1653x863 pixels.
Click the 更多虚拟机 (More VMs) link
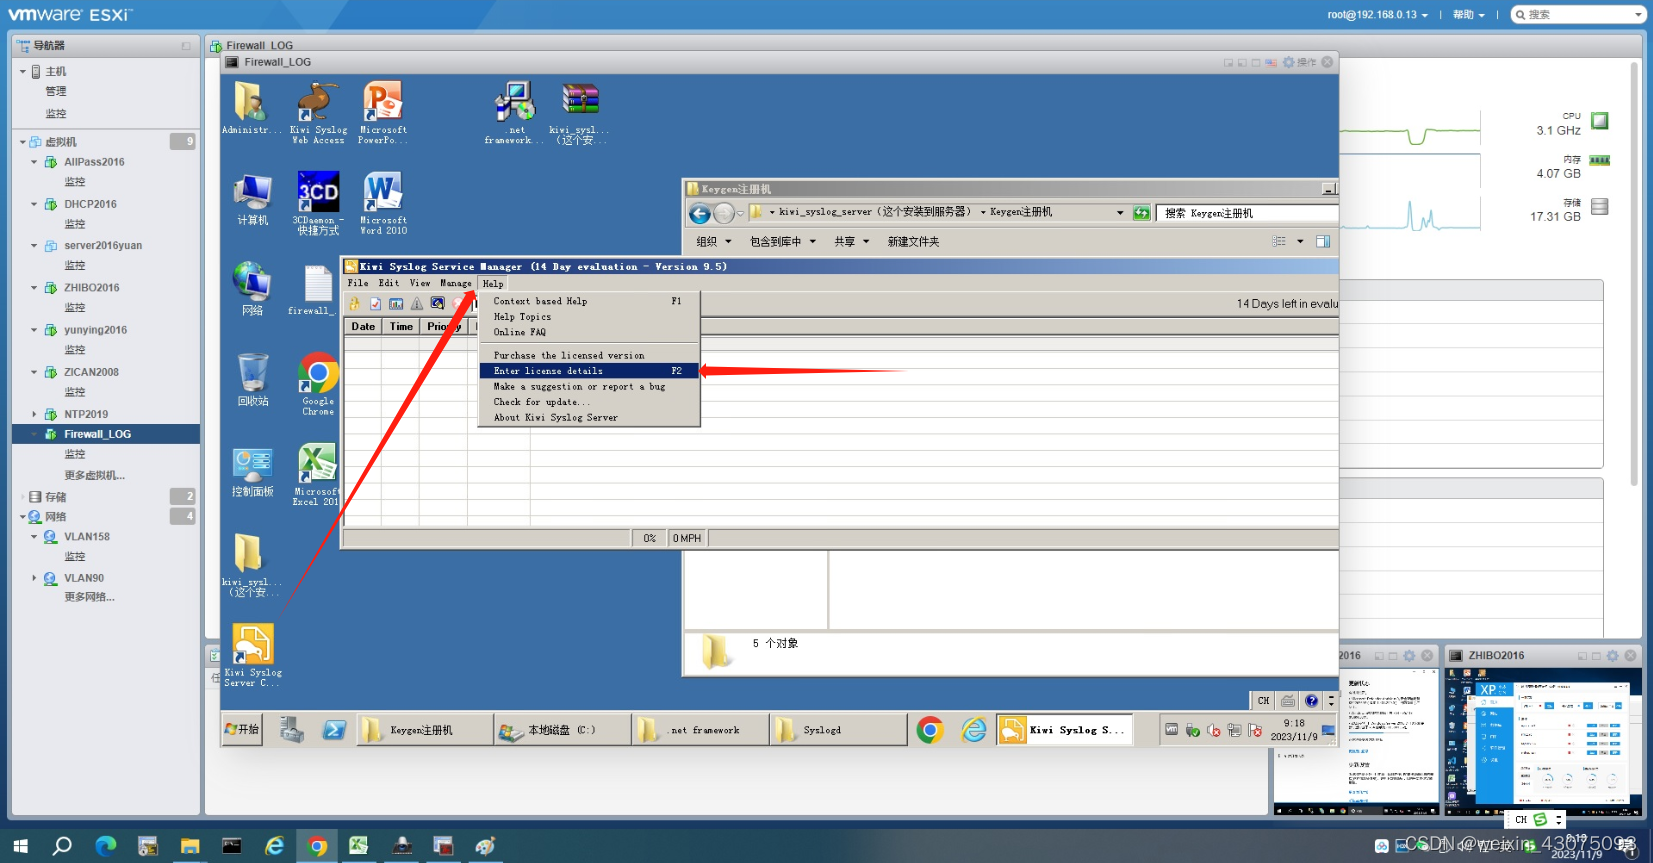[x=94, y=476]
